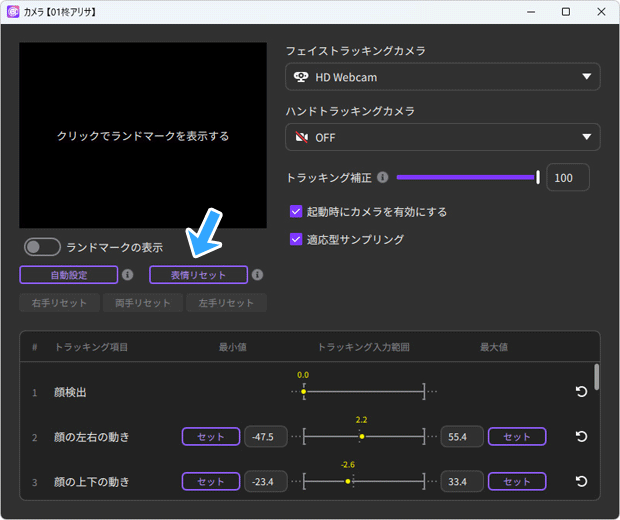Click the app icon in the title bar
This screenshot has height=520, width=620.
pyautogui.click(x=13, y=12)
